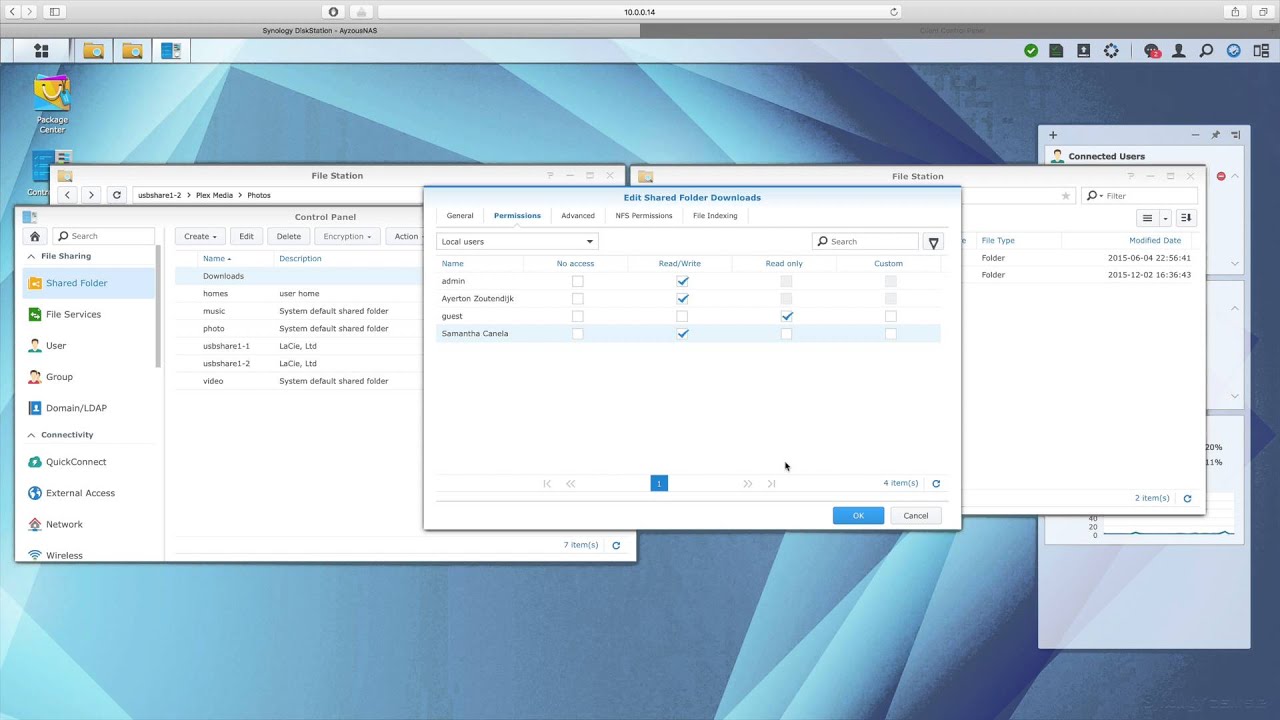This screenshot has width=1280, height=720.
Task: Click the green system health status icon
Action: [x=1031, y=51]
